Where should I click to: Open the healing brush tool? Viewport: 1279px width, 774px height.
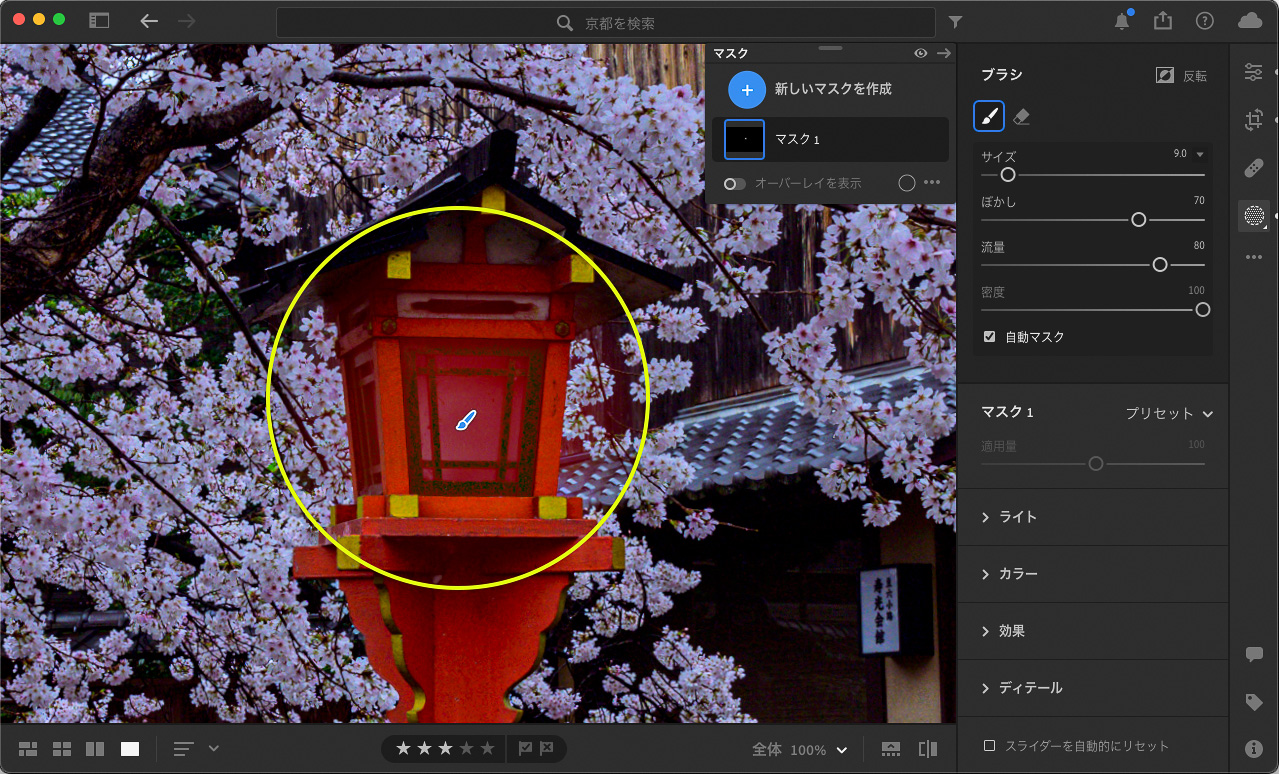(x=1253, y=168)
